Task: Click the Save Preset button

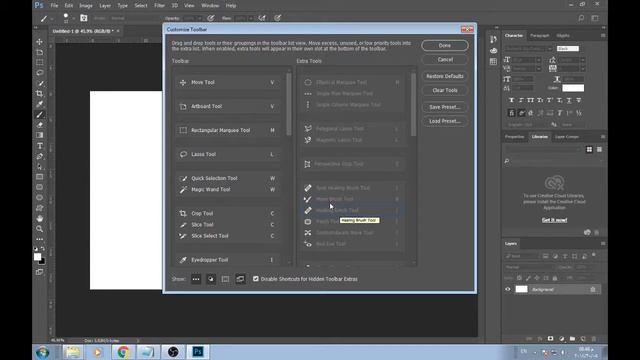Action: 445,107
